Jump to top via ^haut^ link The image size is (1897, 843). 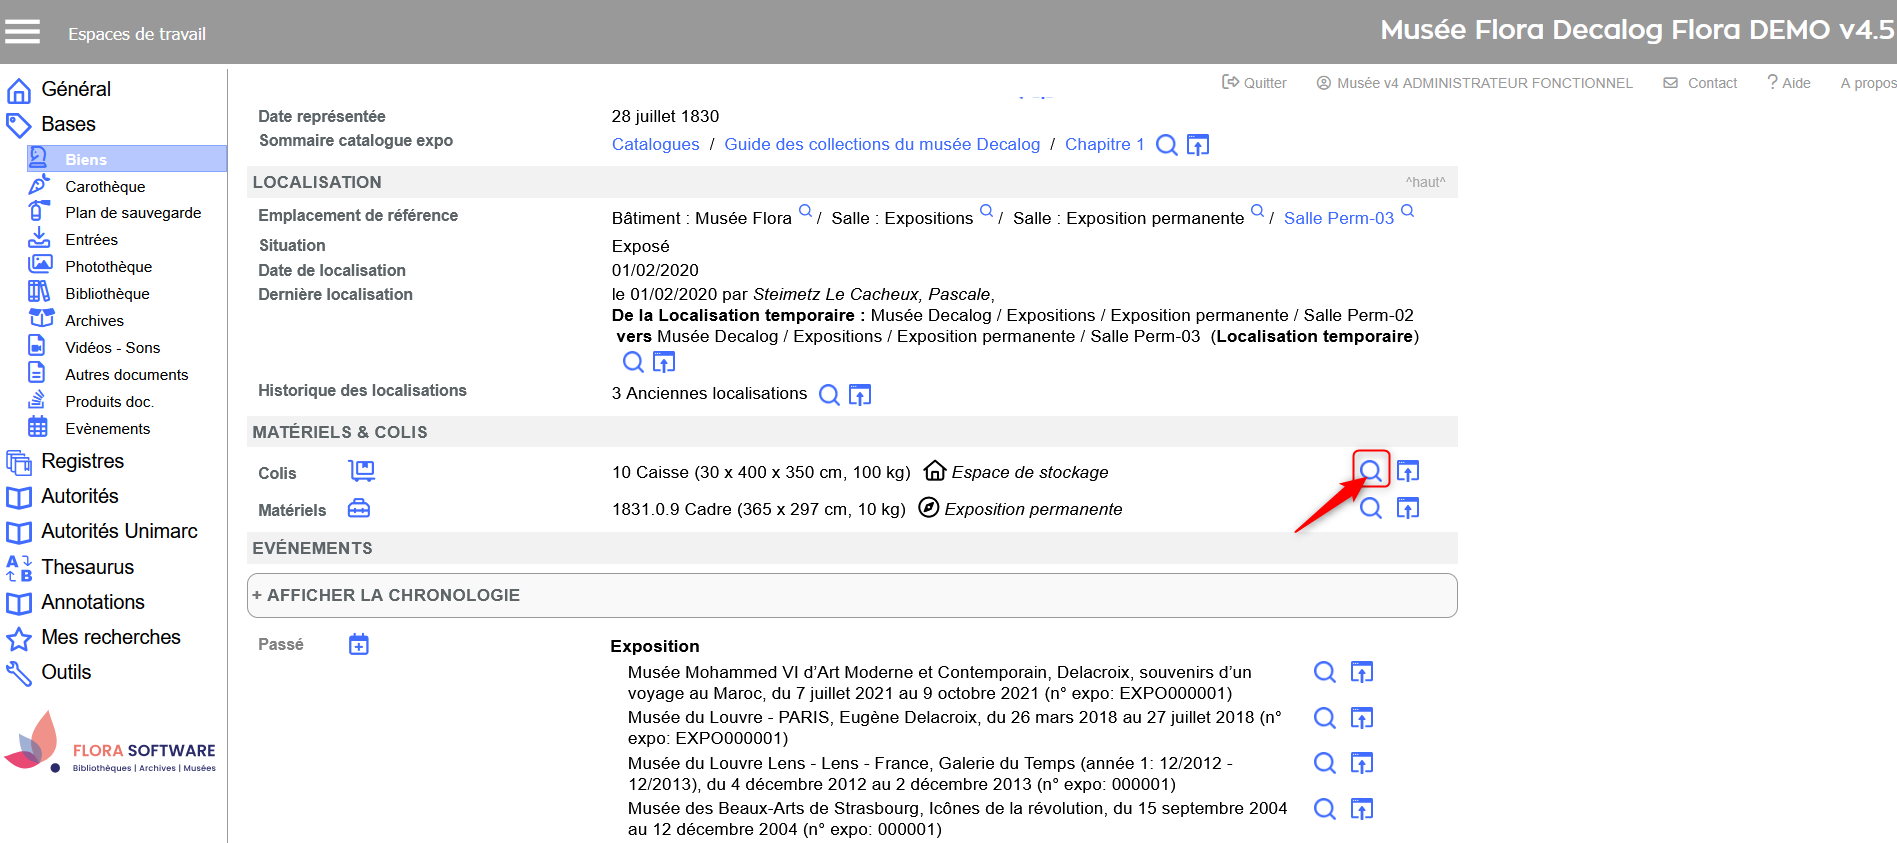pyautogui.click(x=1425, y=182)
